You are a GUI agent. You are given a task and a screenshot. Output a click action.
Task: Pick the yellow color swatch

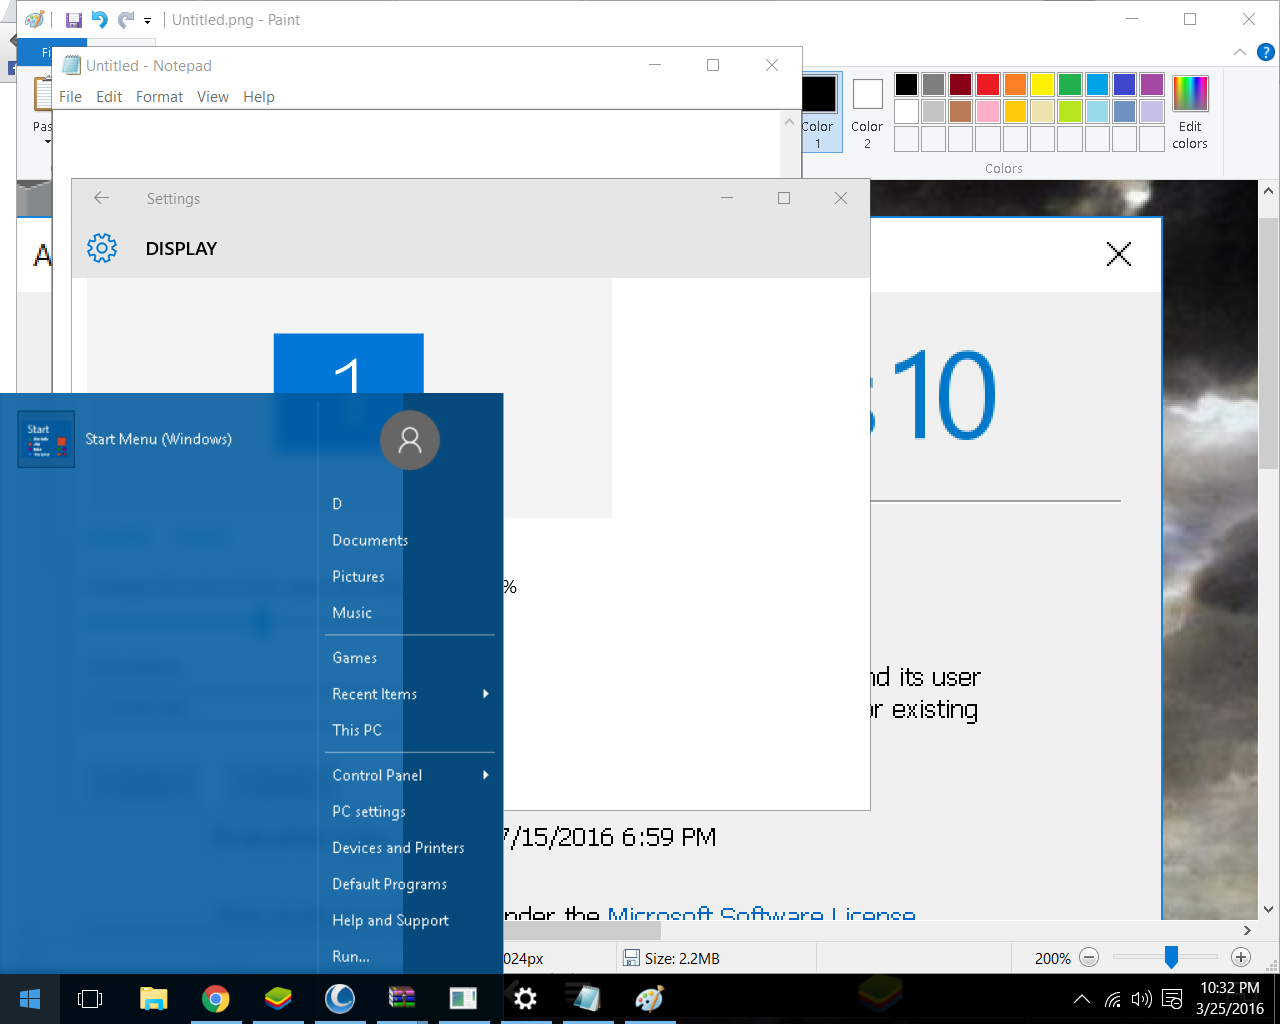(x=1043, y=84)
